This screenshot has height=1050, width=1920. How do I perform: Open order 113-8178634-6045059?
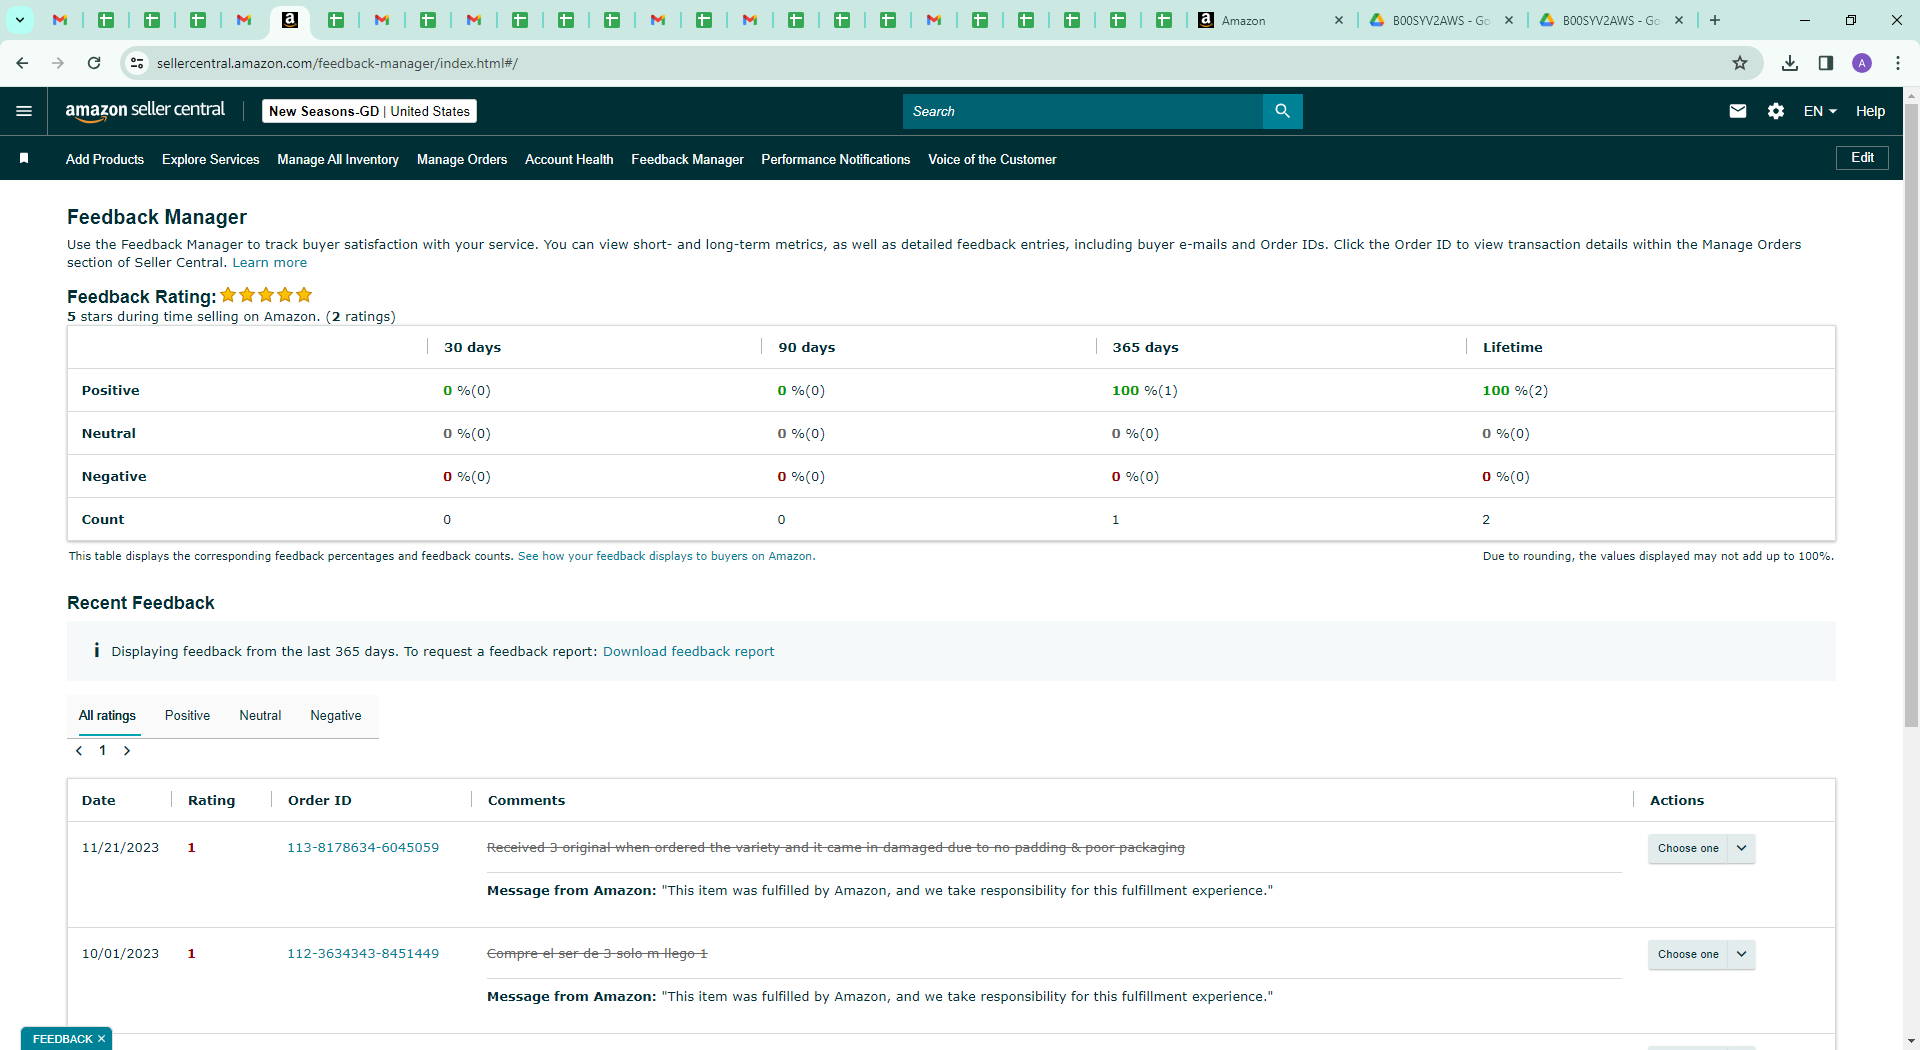pos(363,847)
